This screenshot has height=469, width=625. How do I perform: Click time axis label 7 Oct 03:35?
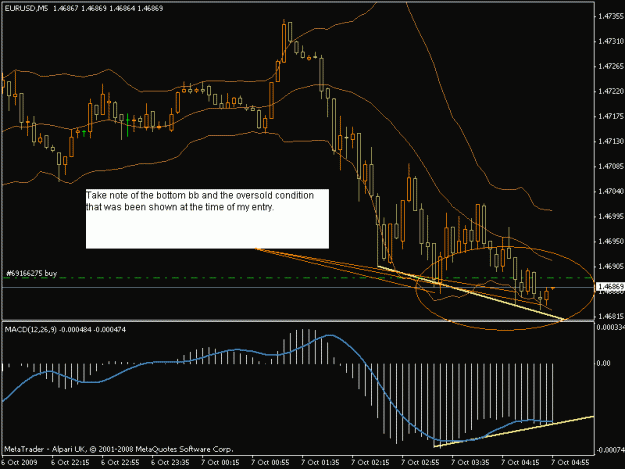coord(470,463)
